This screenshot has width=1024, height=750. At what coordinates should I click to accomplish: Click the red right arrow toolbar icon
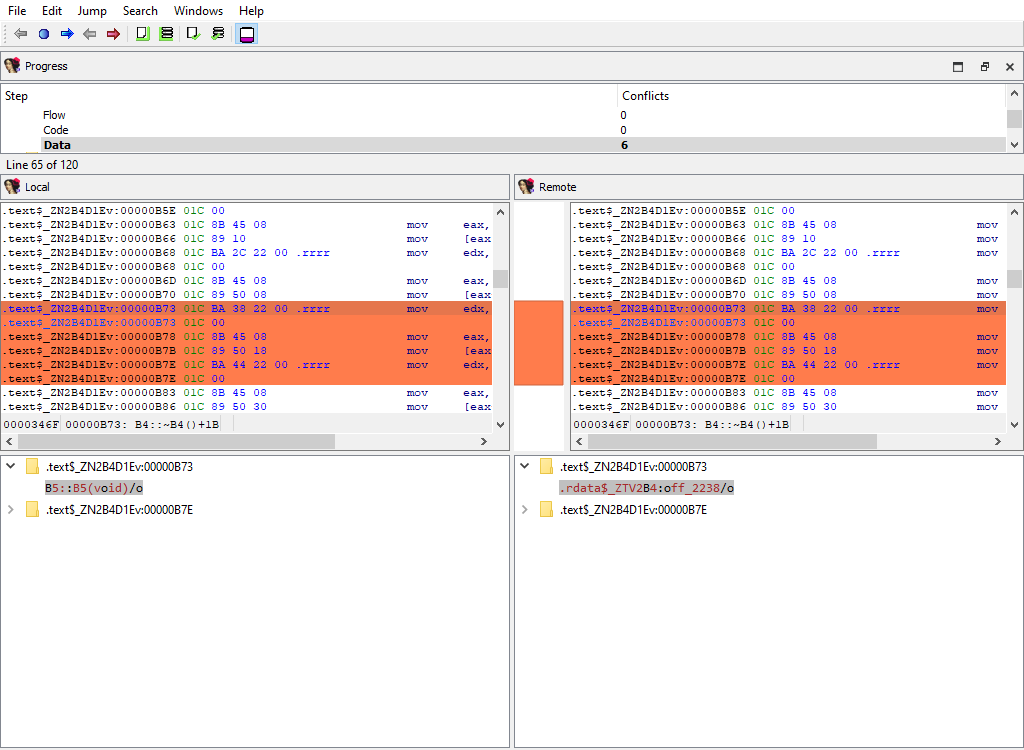click(113, 34)
